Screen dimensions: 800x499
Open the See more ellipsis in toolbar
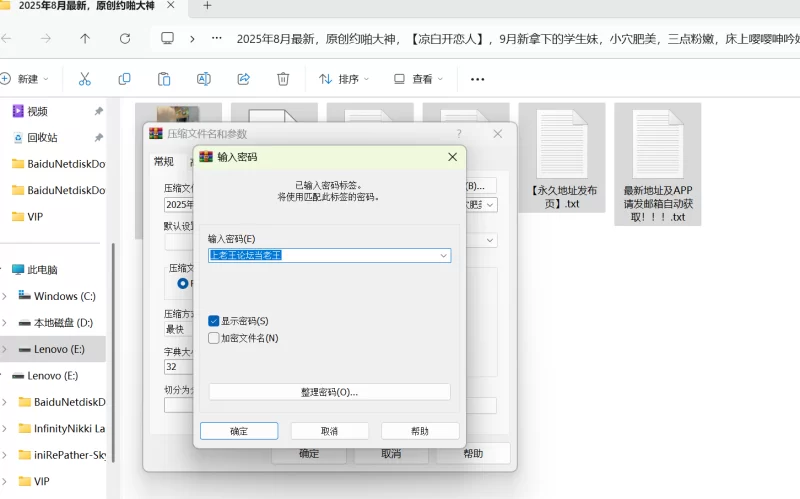point(478,79)
